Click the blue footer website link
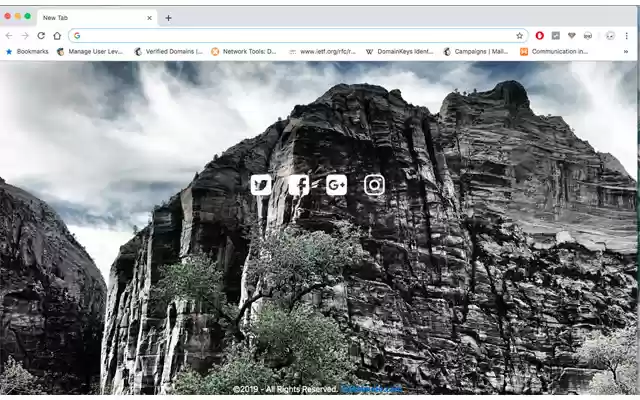 click(x=372, y=389)
